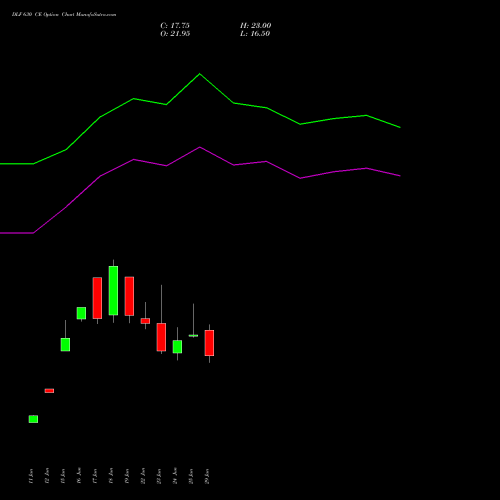This screenshot has width=500, height=500.
Task: Click the red candlestick for 19 Jan
Action: coord(129,296)
